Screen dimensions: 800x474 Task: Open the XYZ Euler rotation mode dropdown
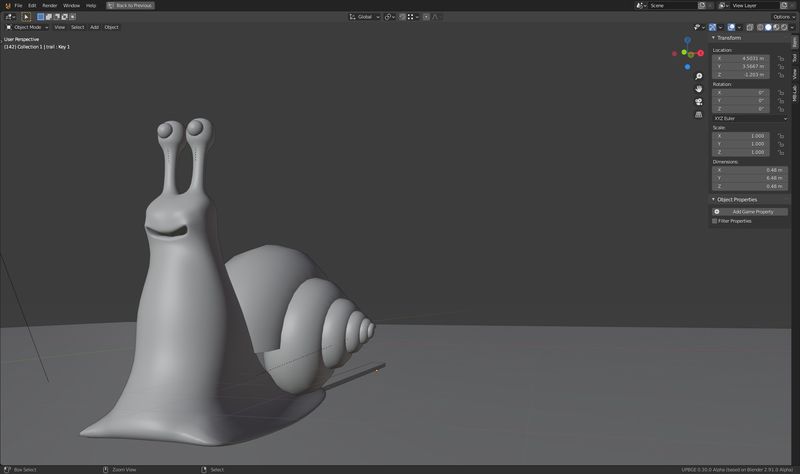coord(749,118)
